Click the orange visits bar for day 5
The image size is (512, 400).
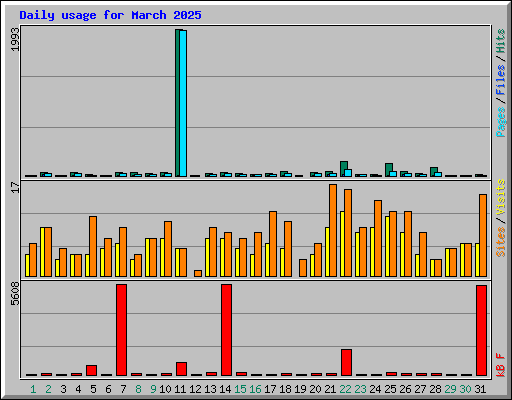(x=93, y=246)
